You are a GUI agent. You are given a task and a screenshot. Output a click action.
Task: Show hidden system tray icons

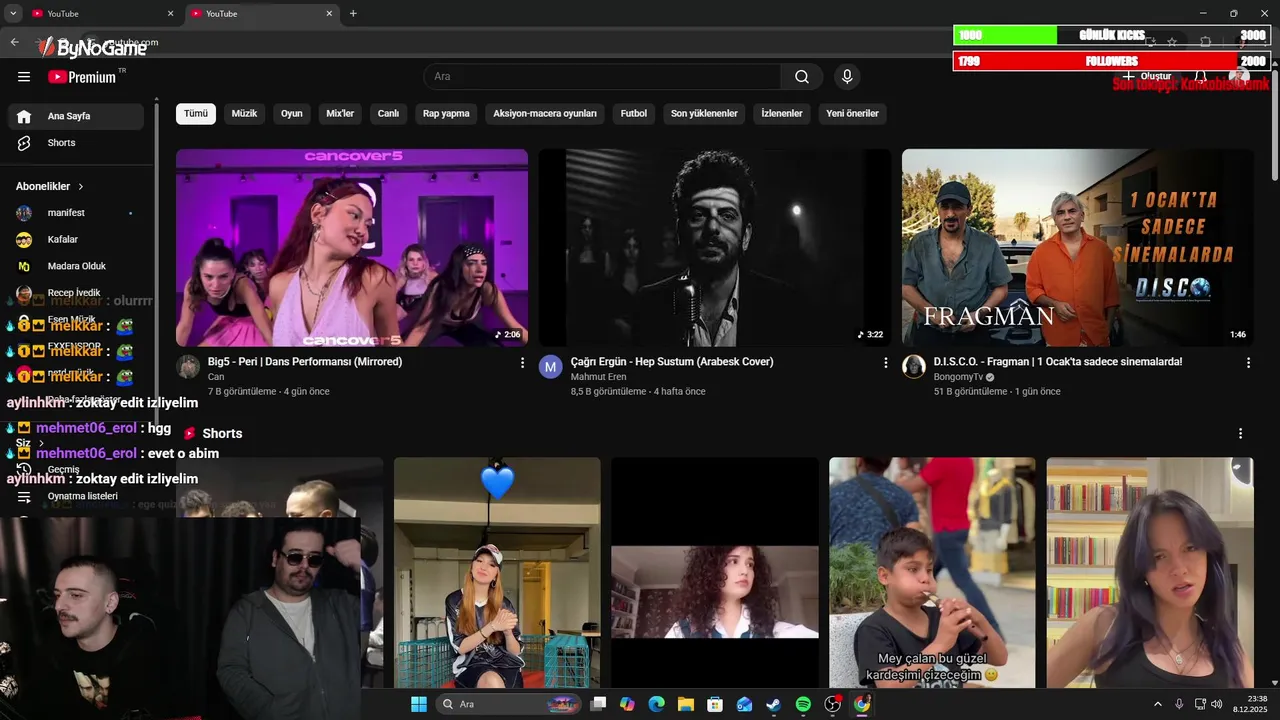click(x=1158, y=704)
